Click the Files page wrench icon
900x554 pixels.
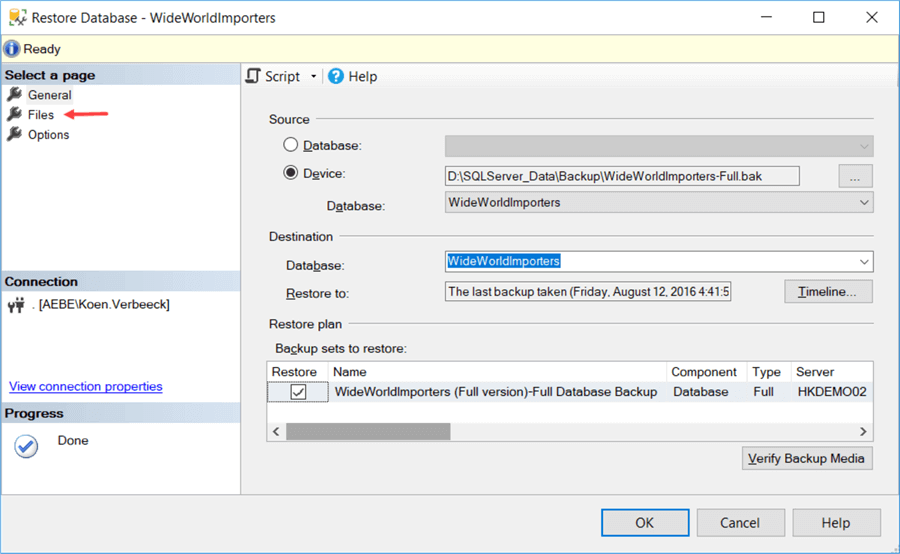pyautogui.click(x=14, y=114)
